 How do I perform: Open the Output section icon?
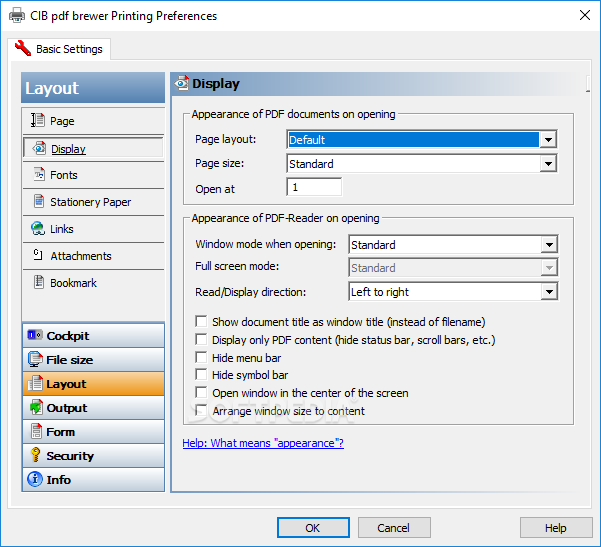point(36,407)
